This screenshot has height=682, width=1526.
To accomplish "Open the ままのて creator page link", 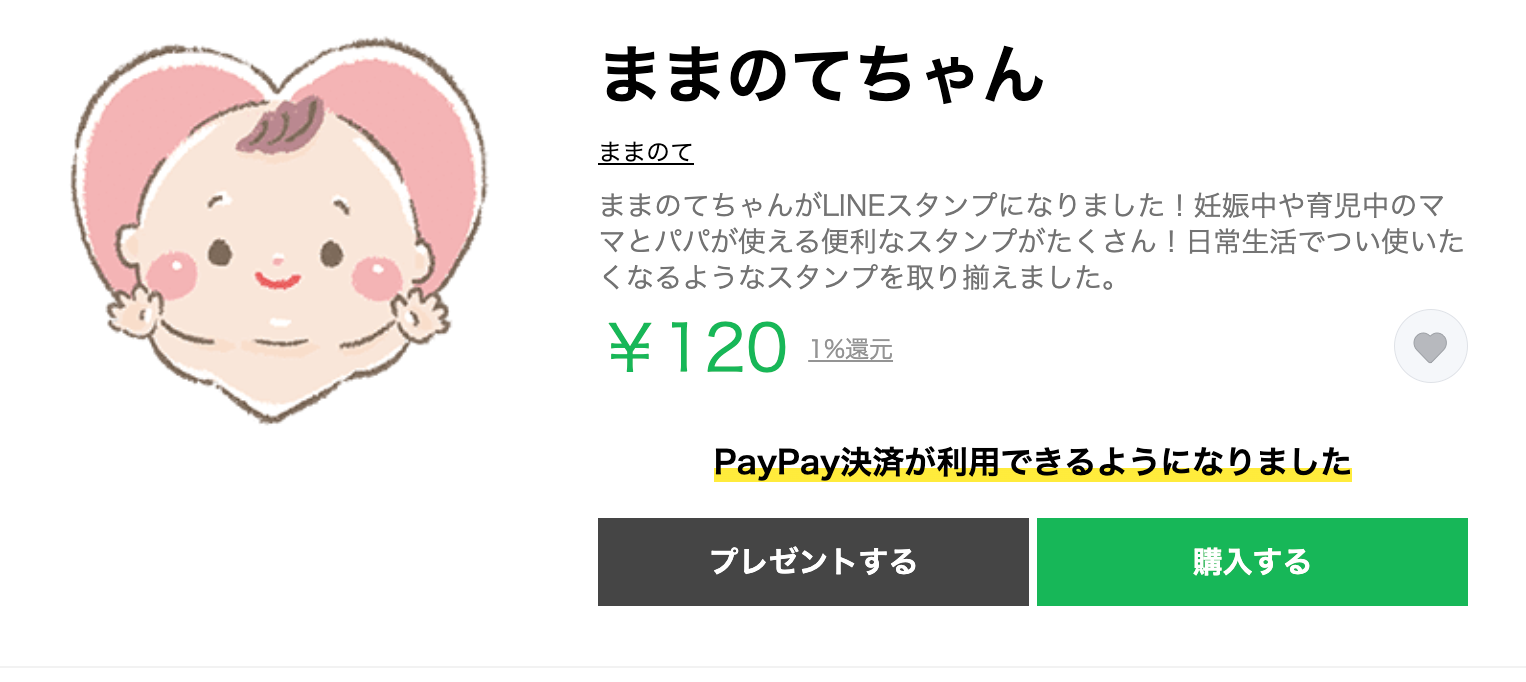I will (646, 153).
